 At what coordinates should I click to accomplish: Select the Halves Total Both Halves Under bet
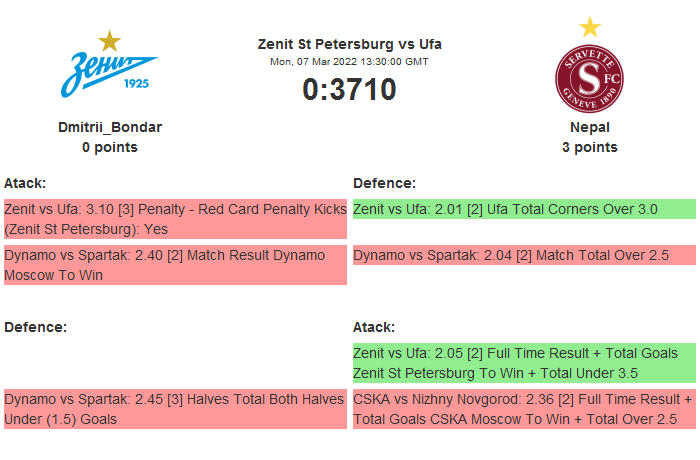click(x=175, y=409)
